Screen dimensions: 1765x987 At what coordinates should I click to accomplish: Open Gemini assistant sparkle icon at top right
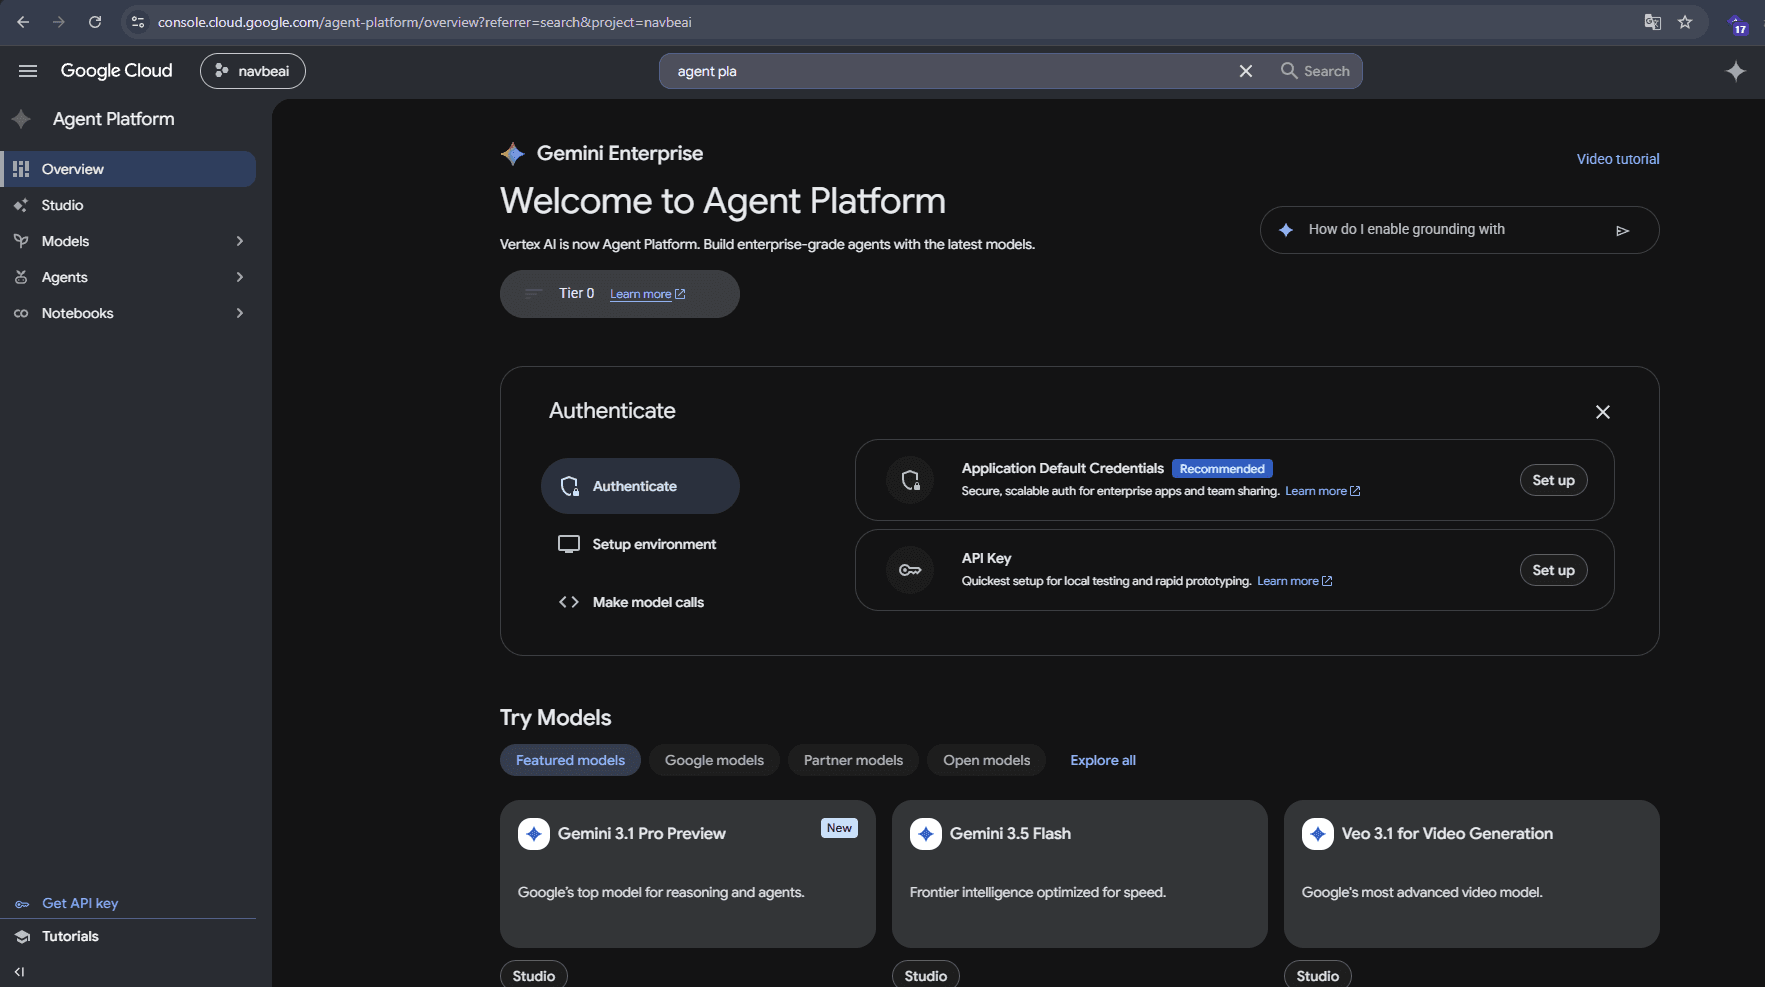(x=1736, y=71)
